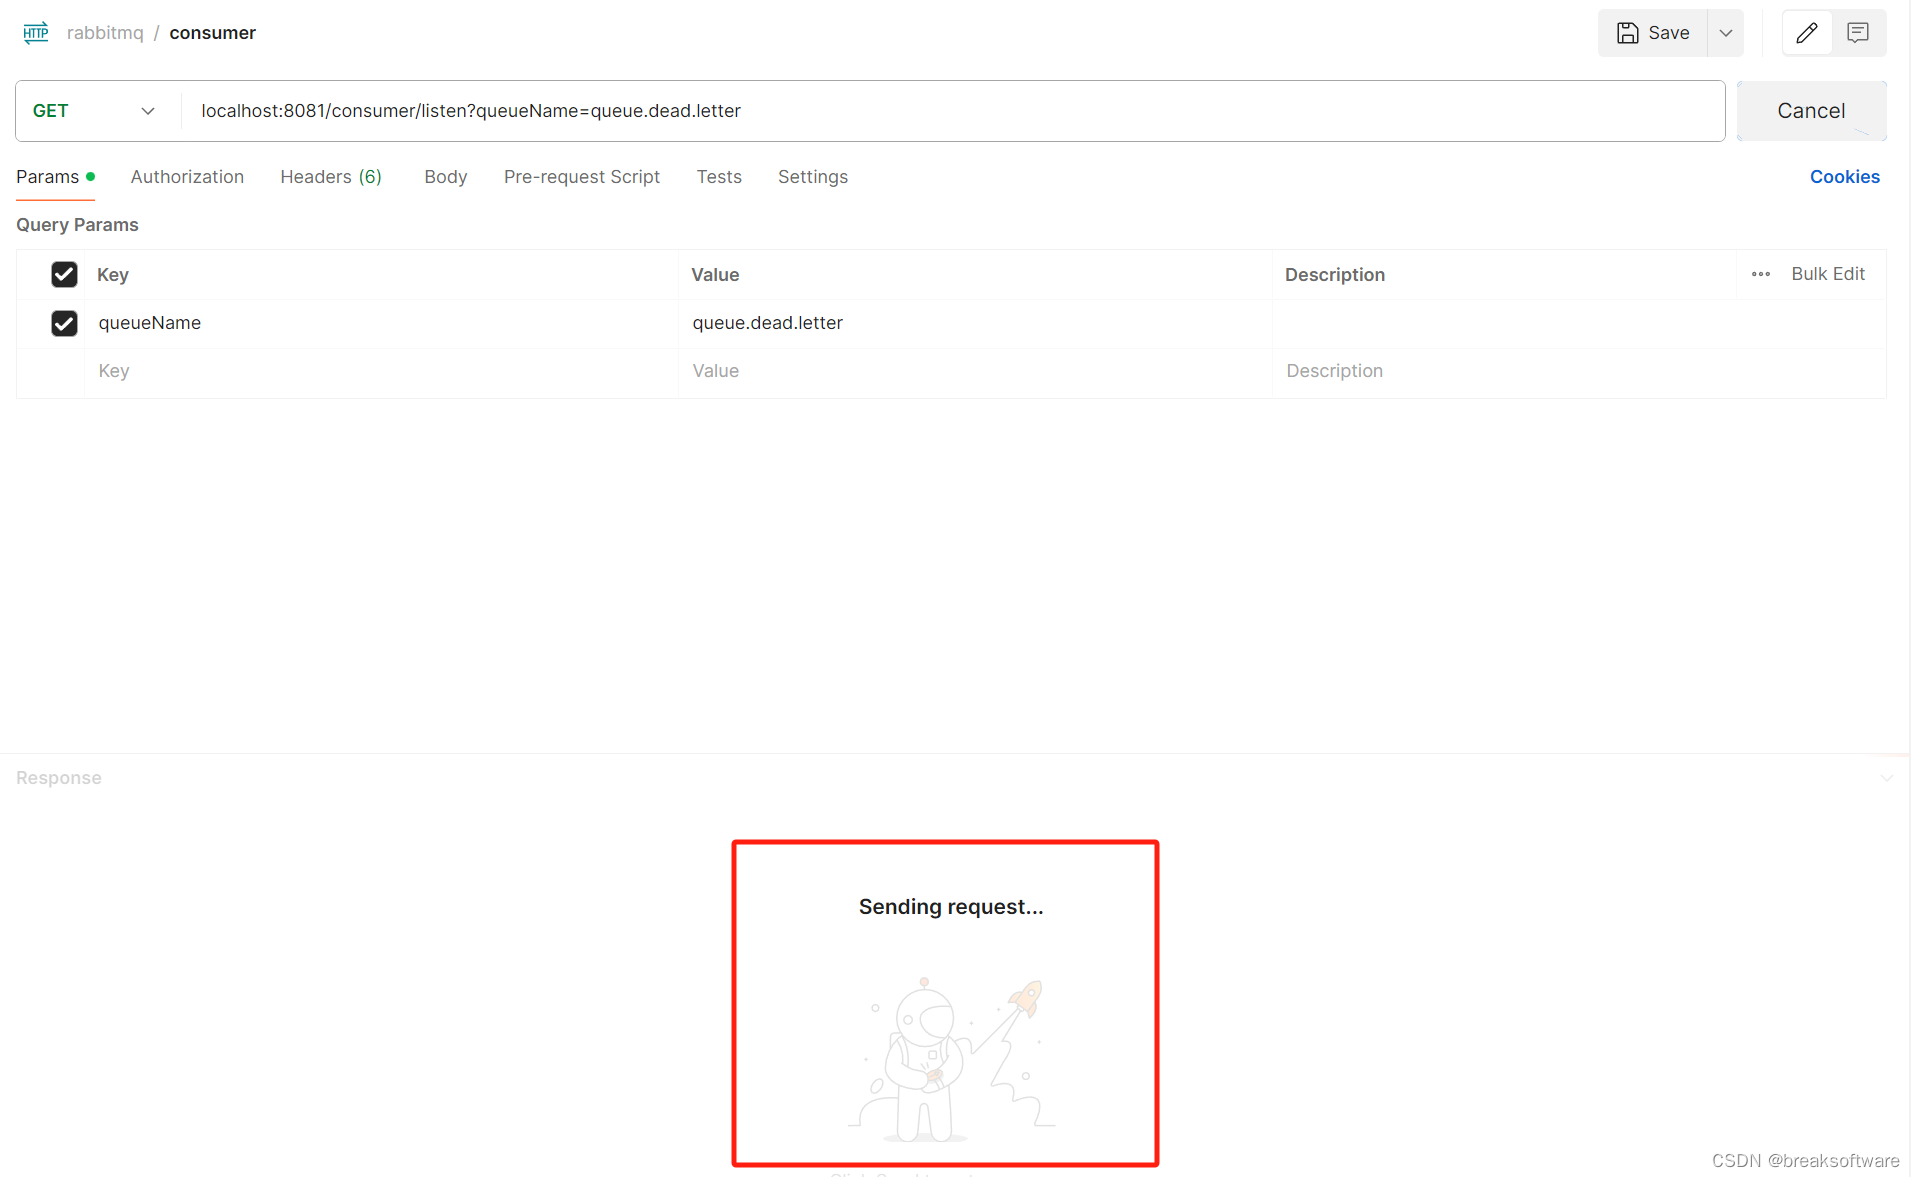Click the HTTP request type icon
The image size is (1915, 1177).
point(36,33)
